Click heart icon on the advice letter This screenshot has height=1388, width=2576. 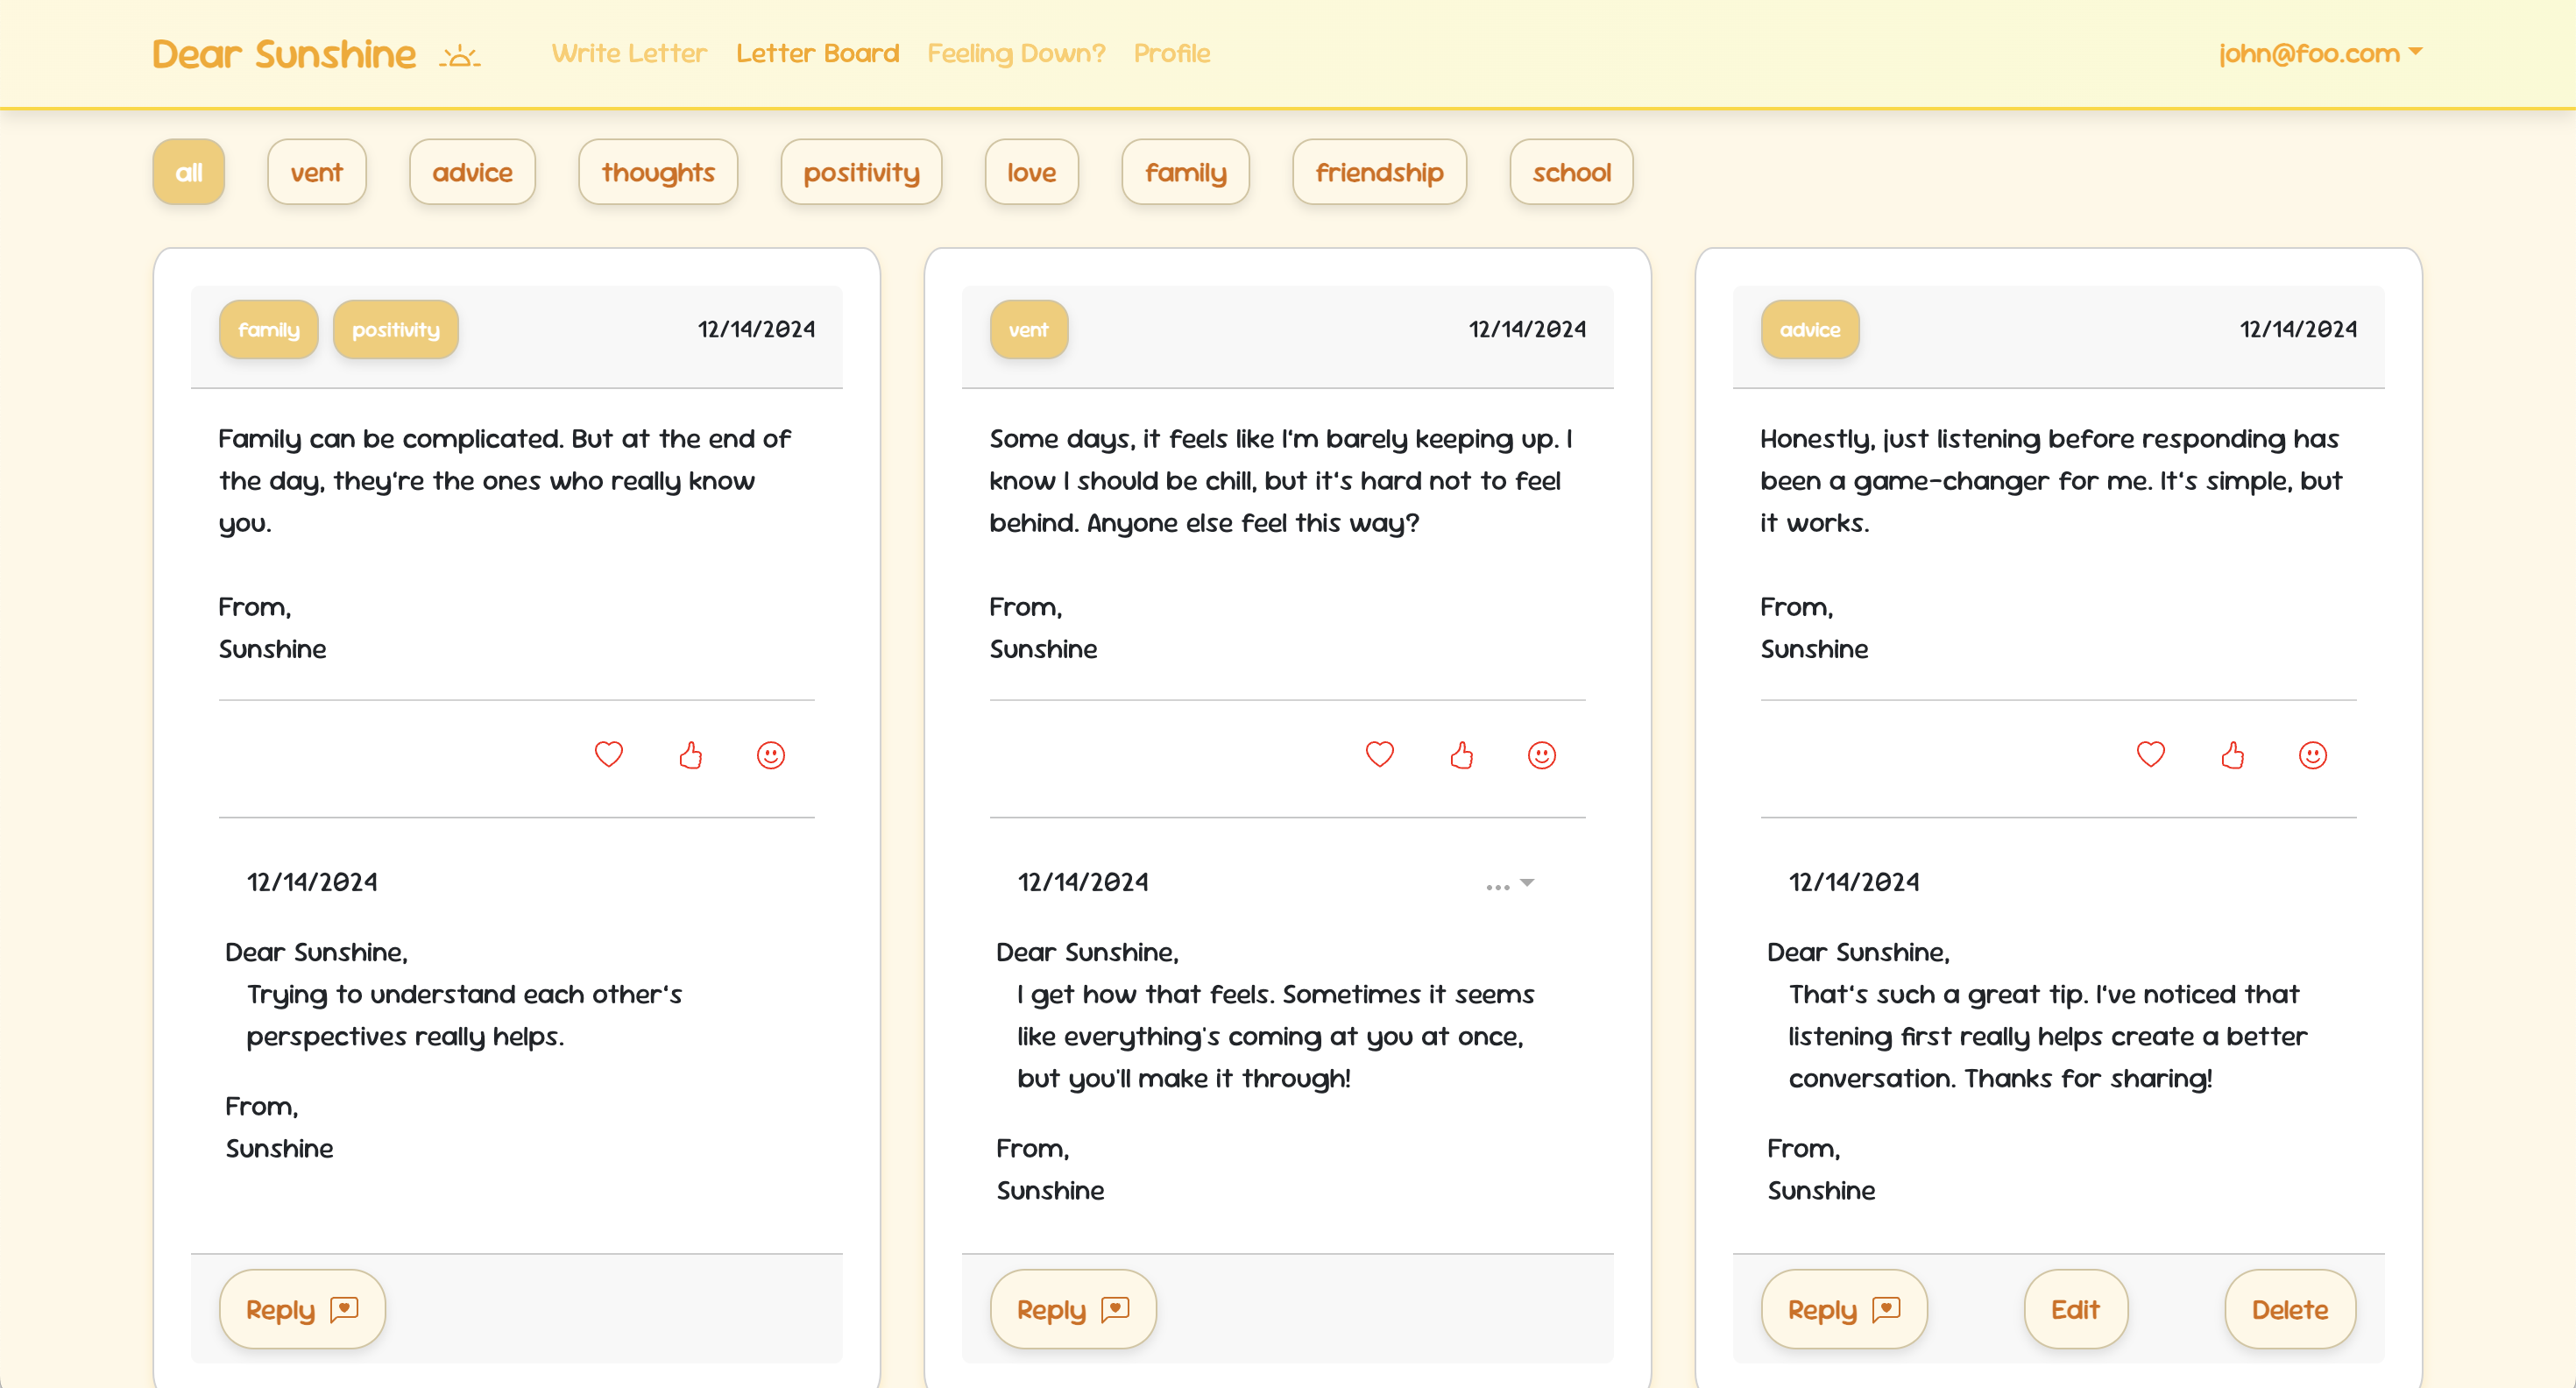pos(2151,755)
